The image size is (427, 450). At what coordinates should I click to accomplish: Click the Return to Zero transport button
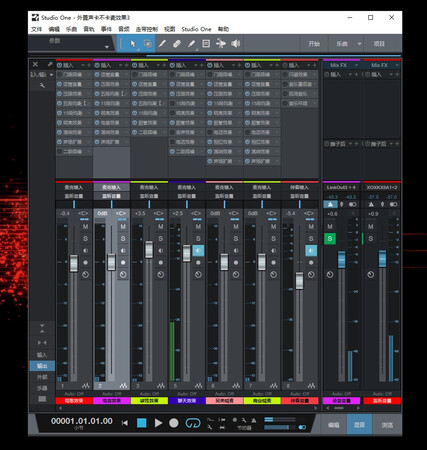click(x=125, y=423)
